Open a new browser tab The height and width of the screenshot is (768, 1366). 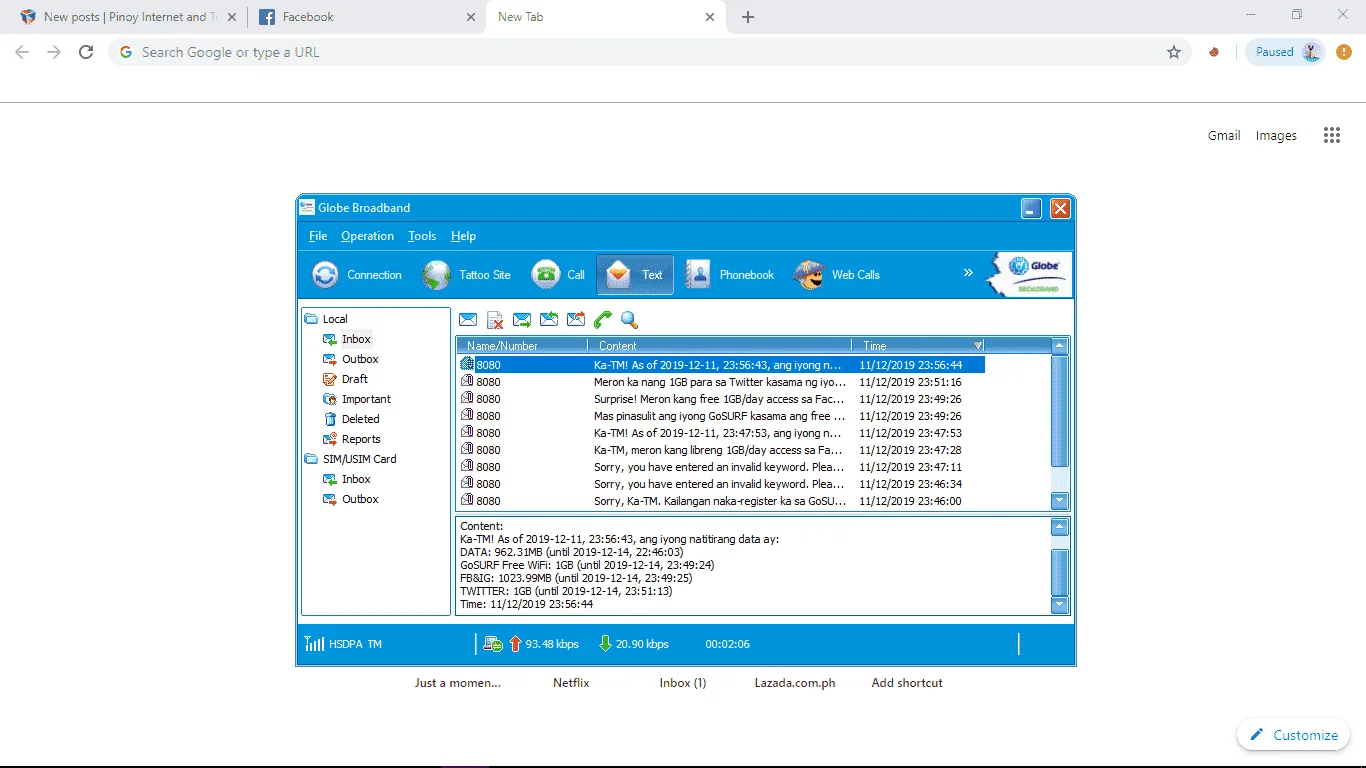[748, 17]
